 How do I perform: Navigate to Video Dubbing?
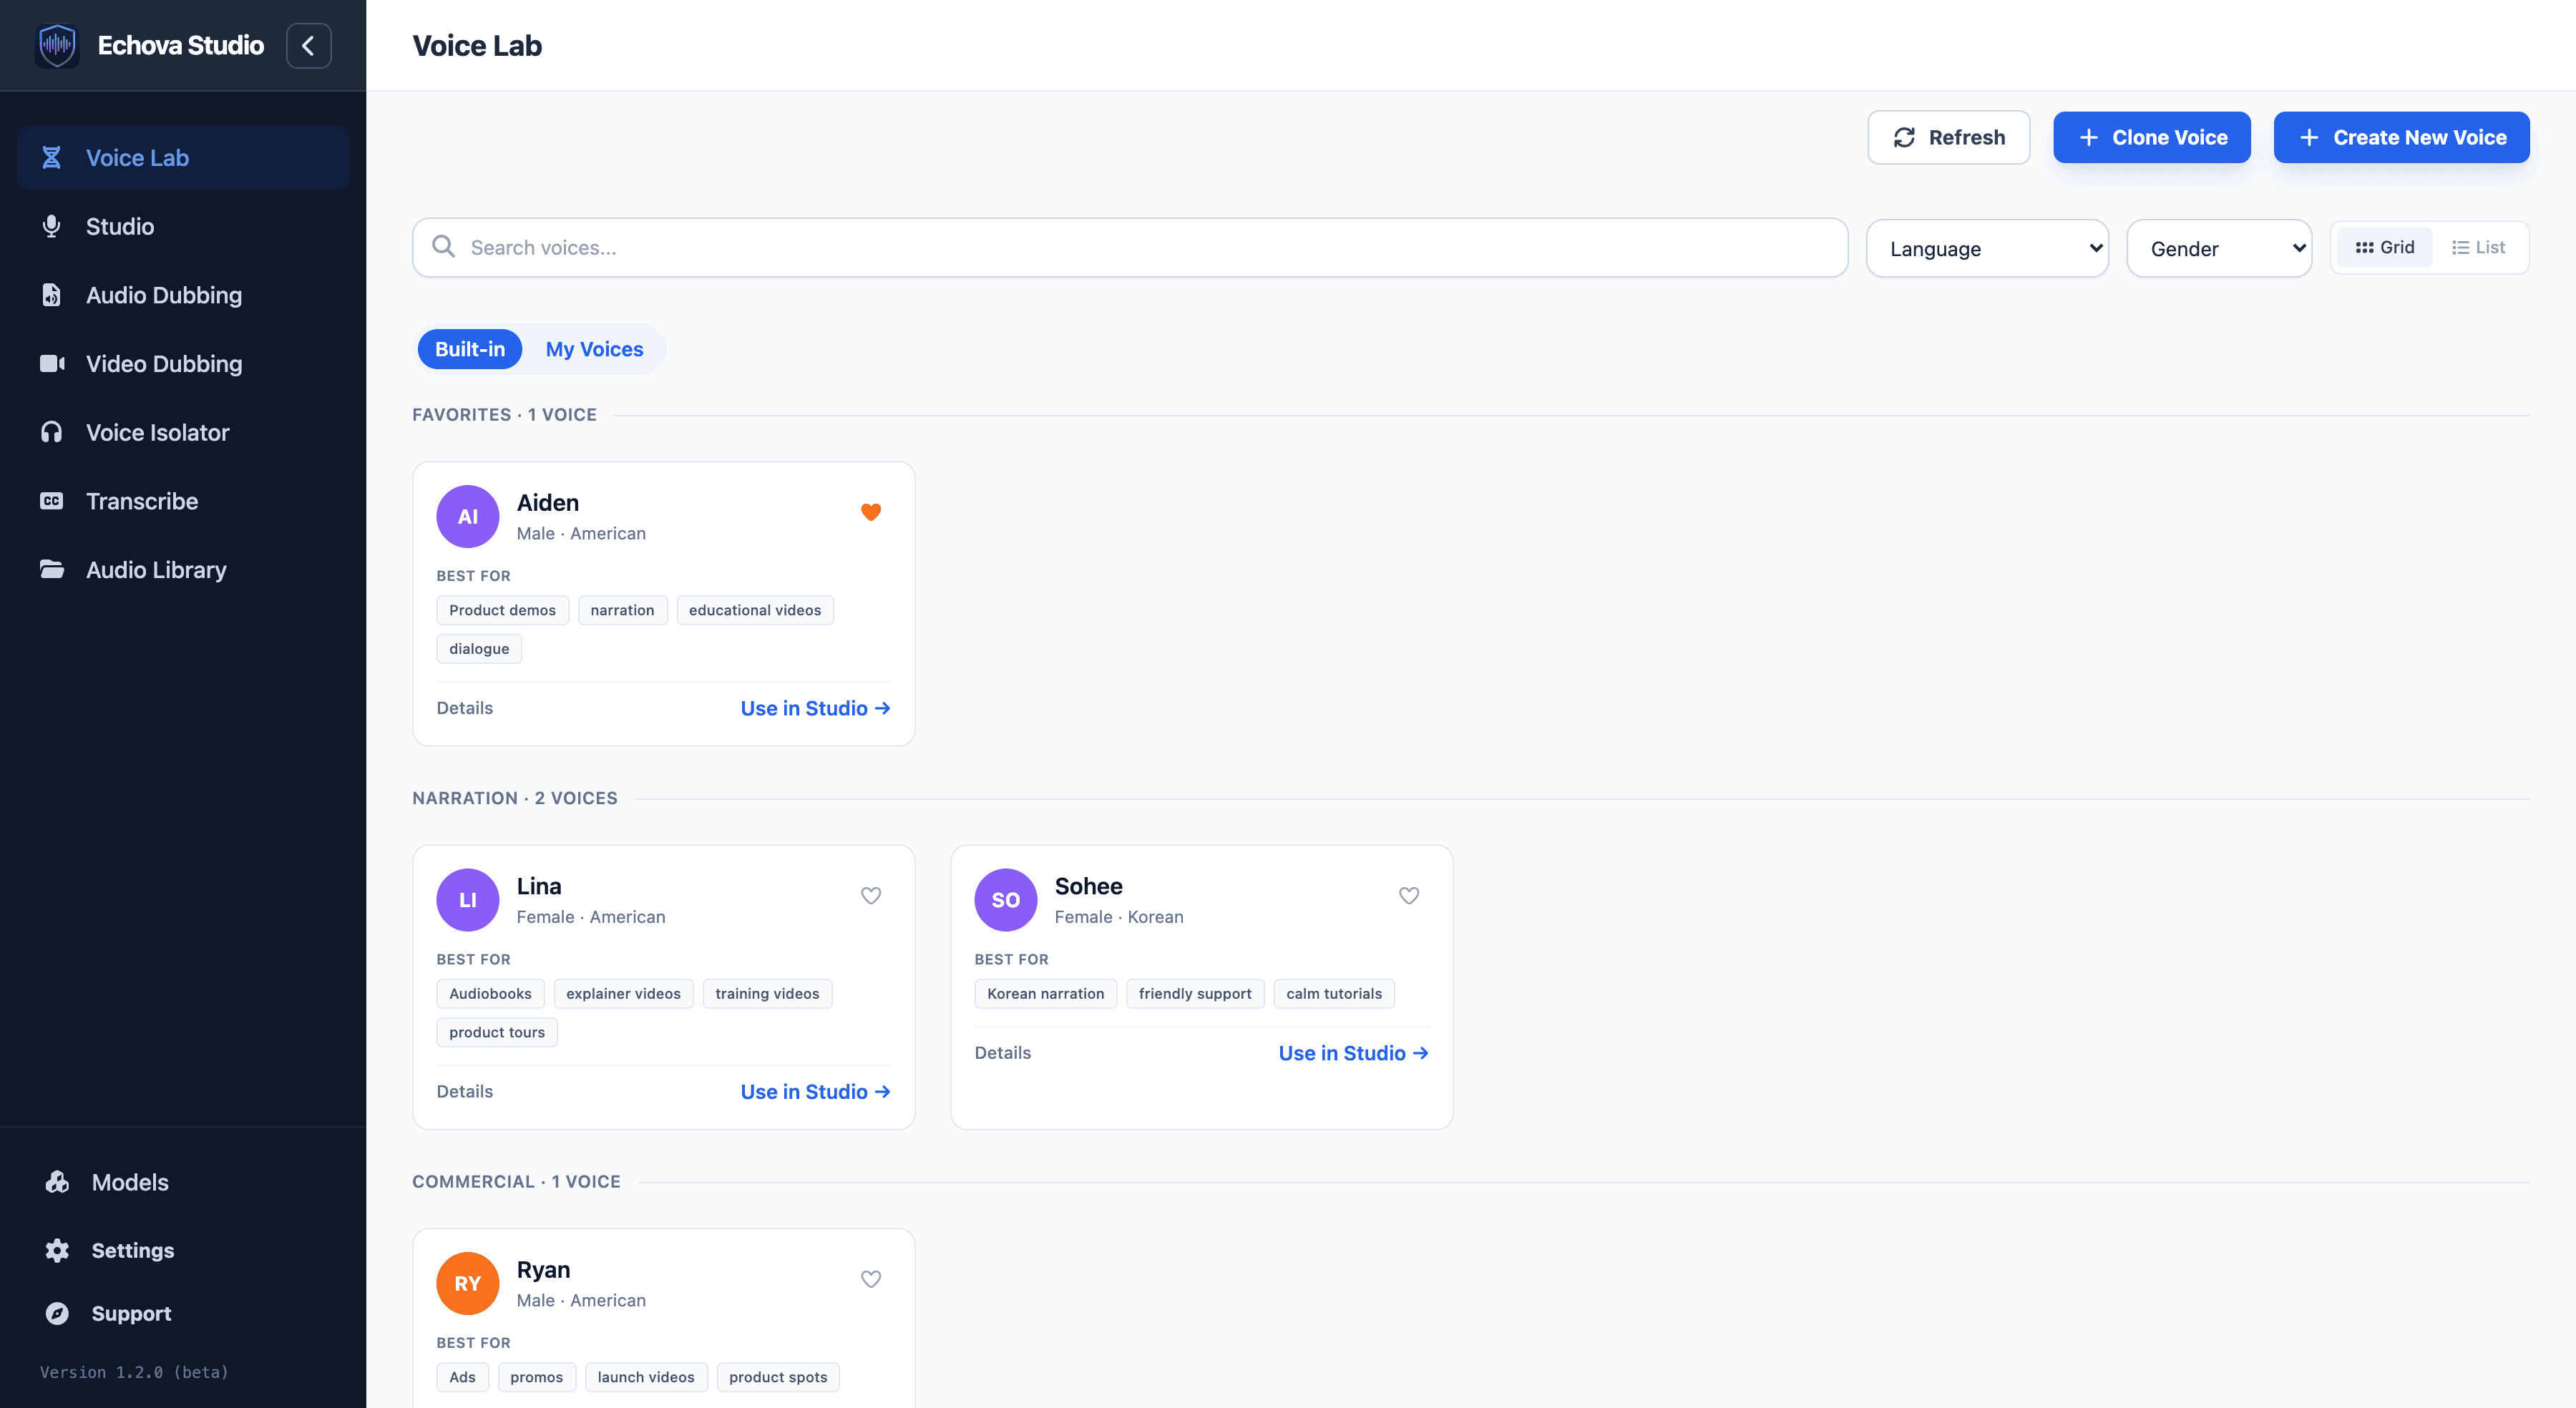point(183,364)
